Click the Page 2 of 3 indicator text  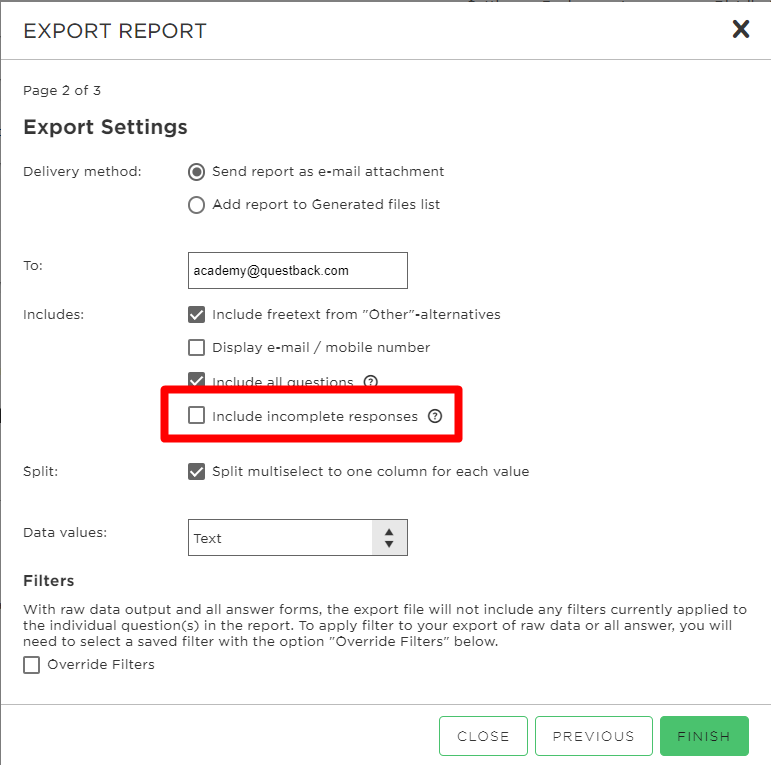tap(62, 91)
